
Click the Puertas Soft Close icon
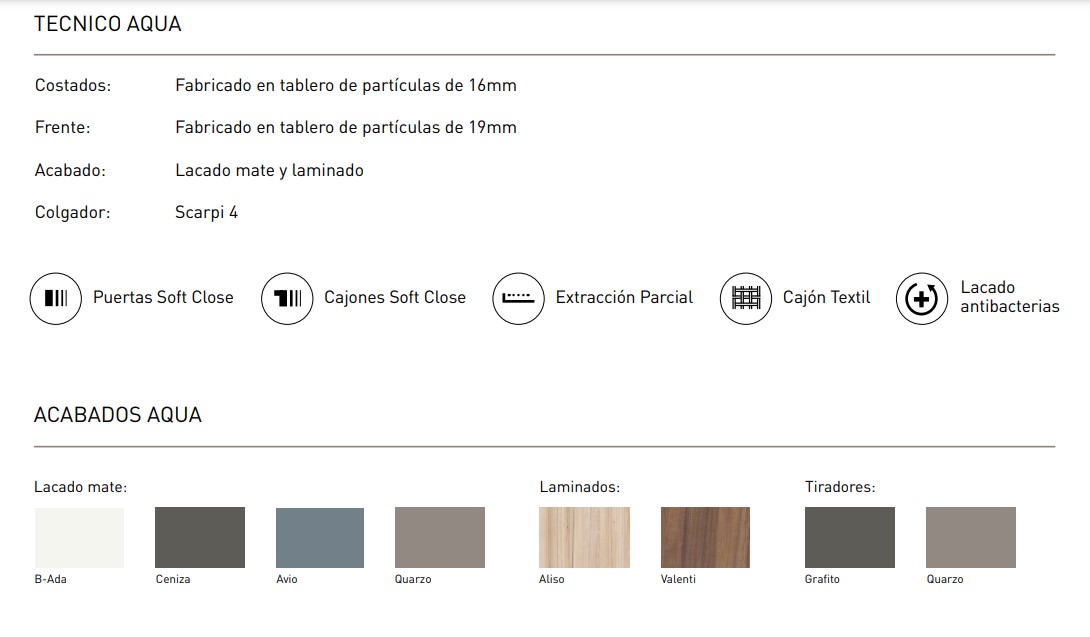(x=56, y=298)
